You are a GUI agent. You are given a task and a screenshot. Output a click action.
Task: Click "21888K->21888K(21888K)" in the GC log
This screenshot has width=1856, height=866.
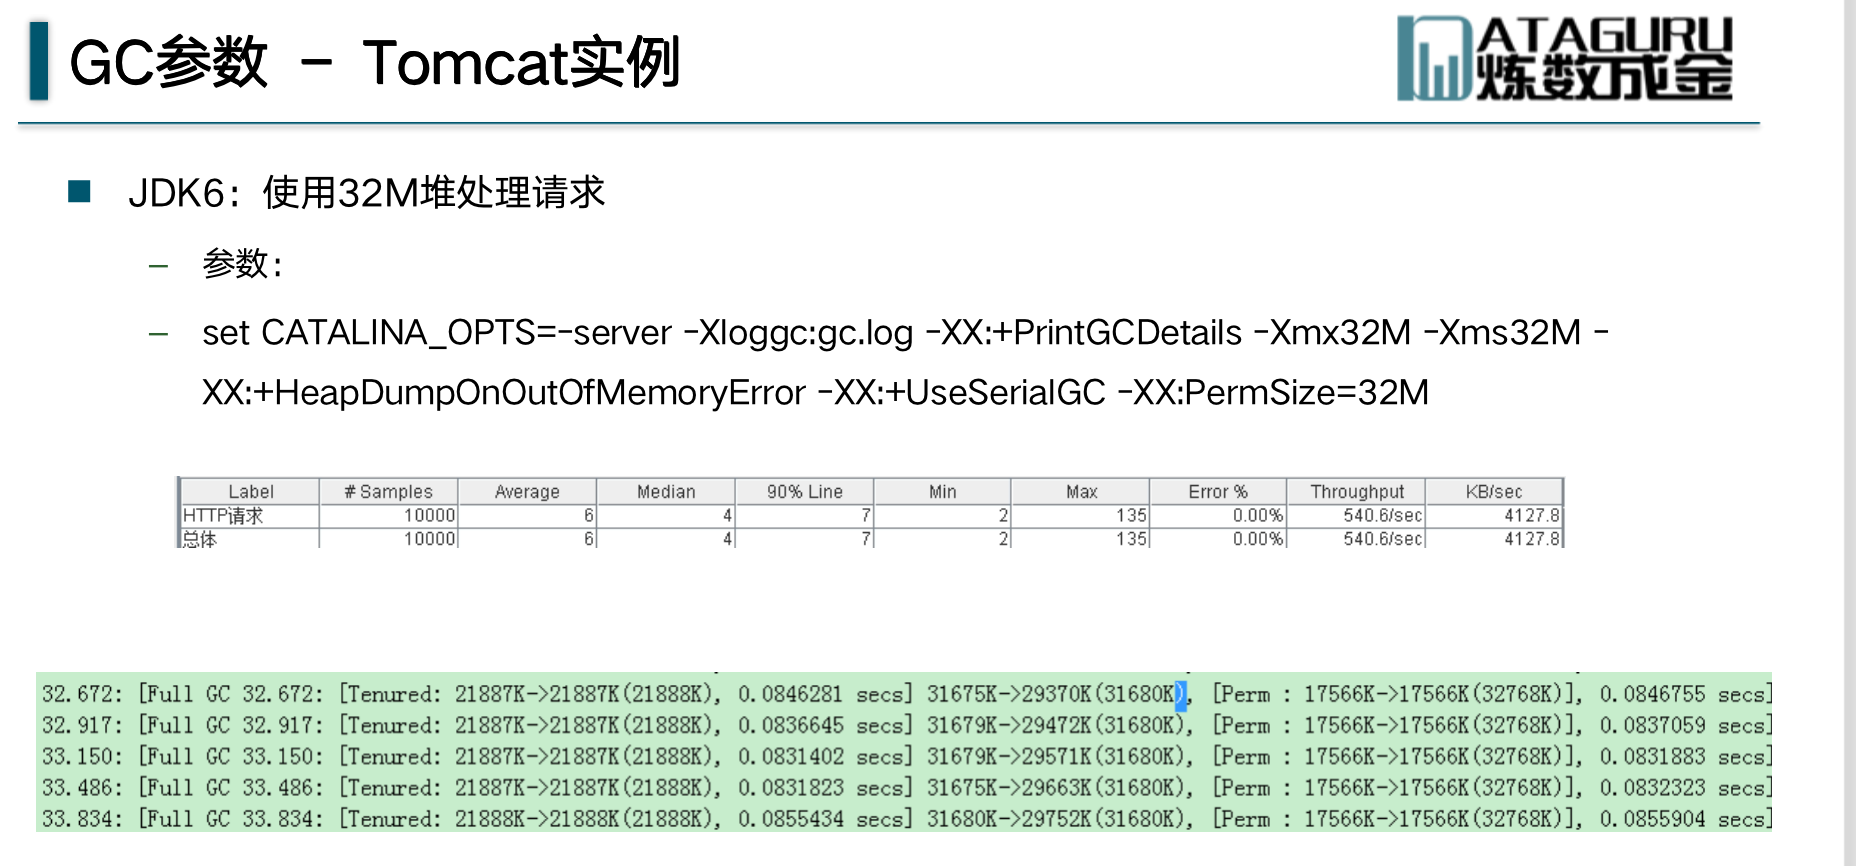click(585, 819)
